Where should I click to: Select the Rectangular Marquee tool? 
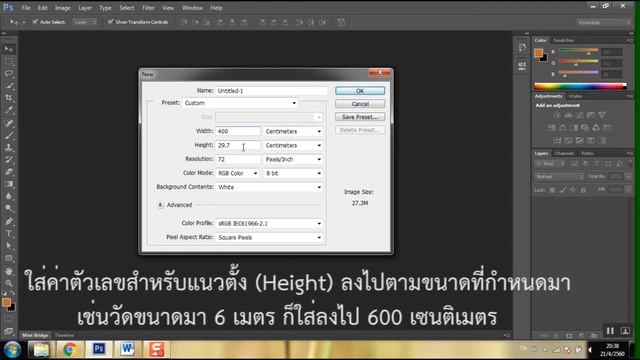9,62
